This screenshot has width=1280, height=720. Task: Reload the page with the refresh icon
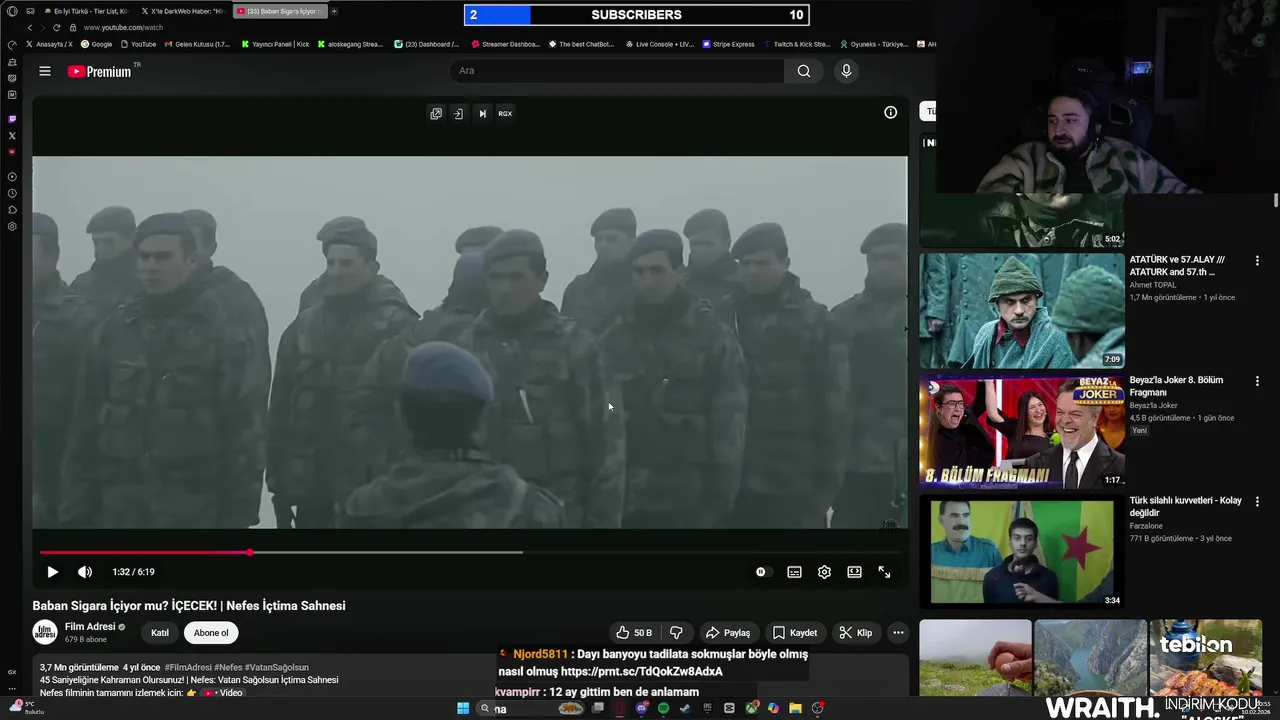(56, 28)
